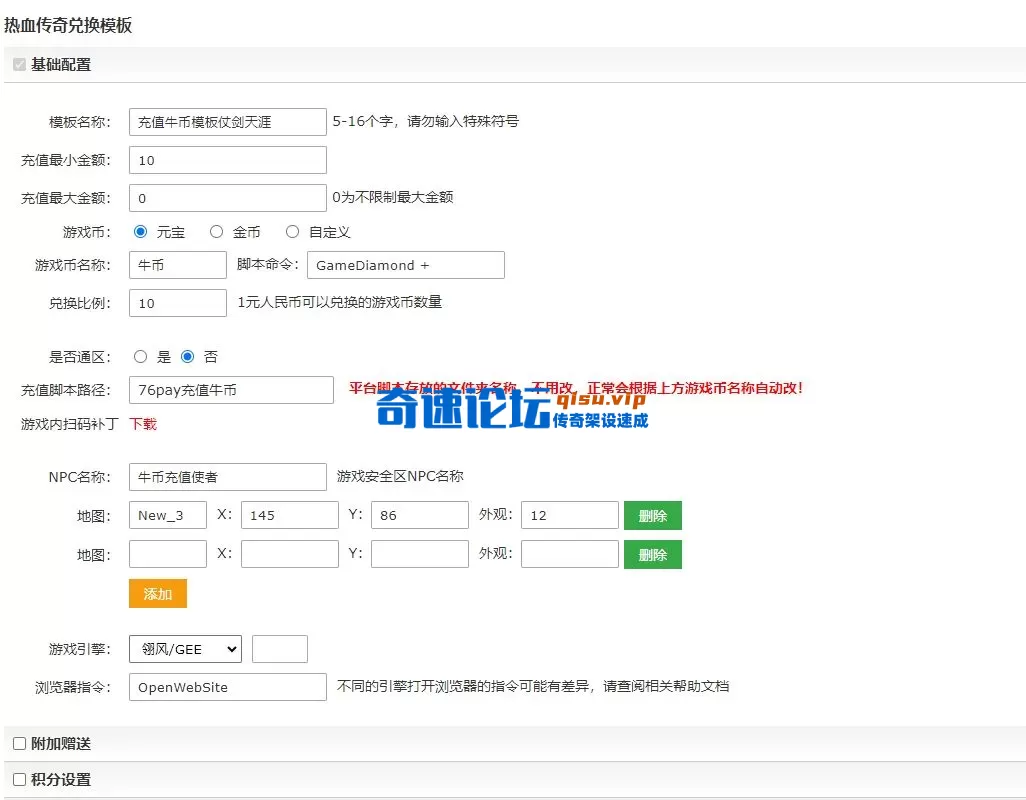The width and height of the screenshot is (1026, 800).
Task: Select the 金币 currency radio option
Action: [x=216, y=232]
